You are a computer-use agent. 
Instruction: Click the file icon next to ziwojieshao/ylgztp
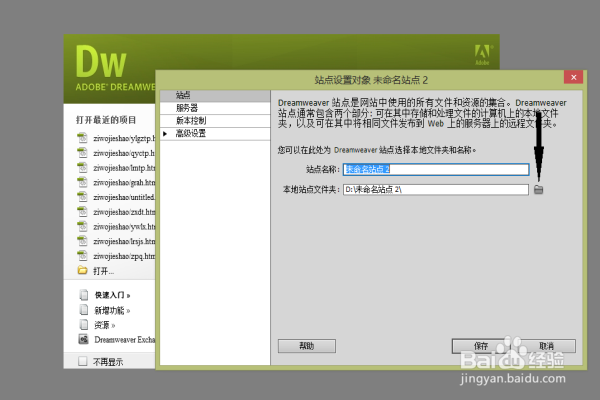82,138
